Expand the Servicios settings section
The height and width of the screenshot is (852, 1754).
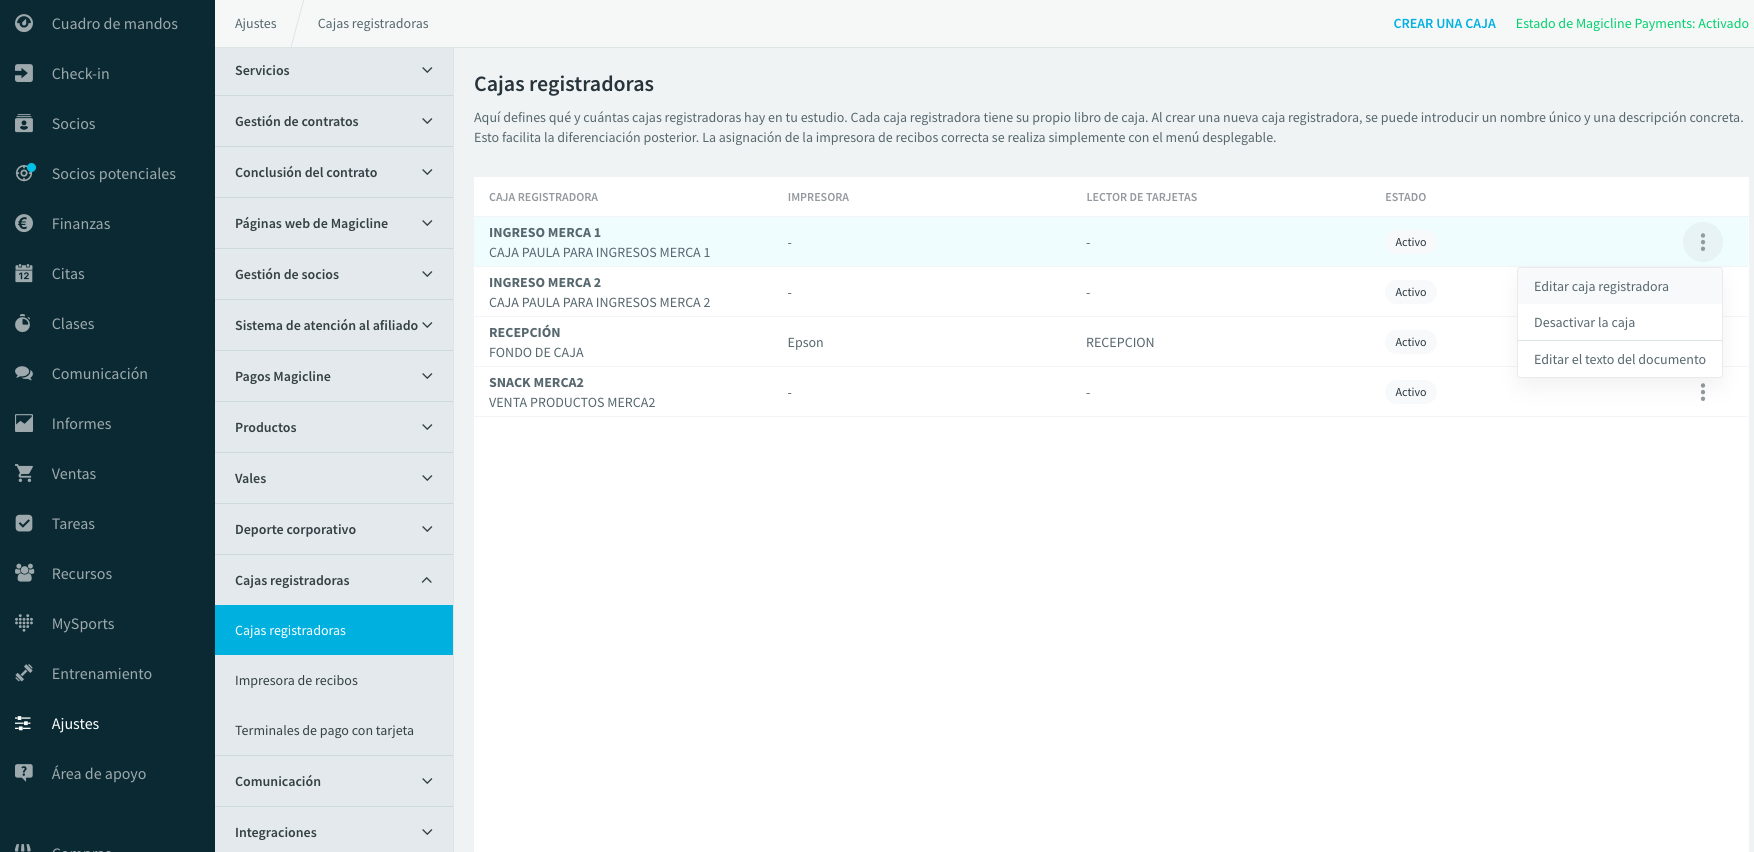point(334,70)
